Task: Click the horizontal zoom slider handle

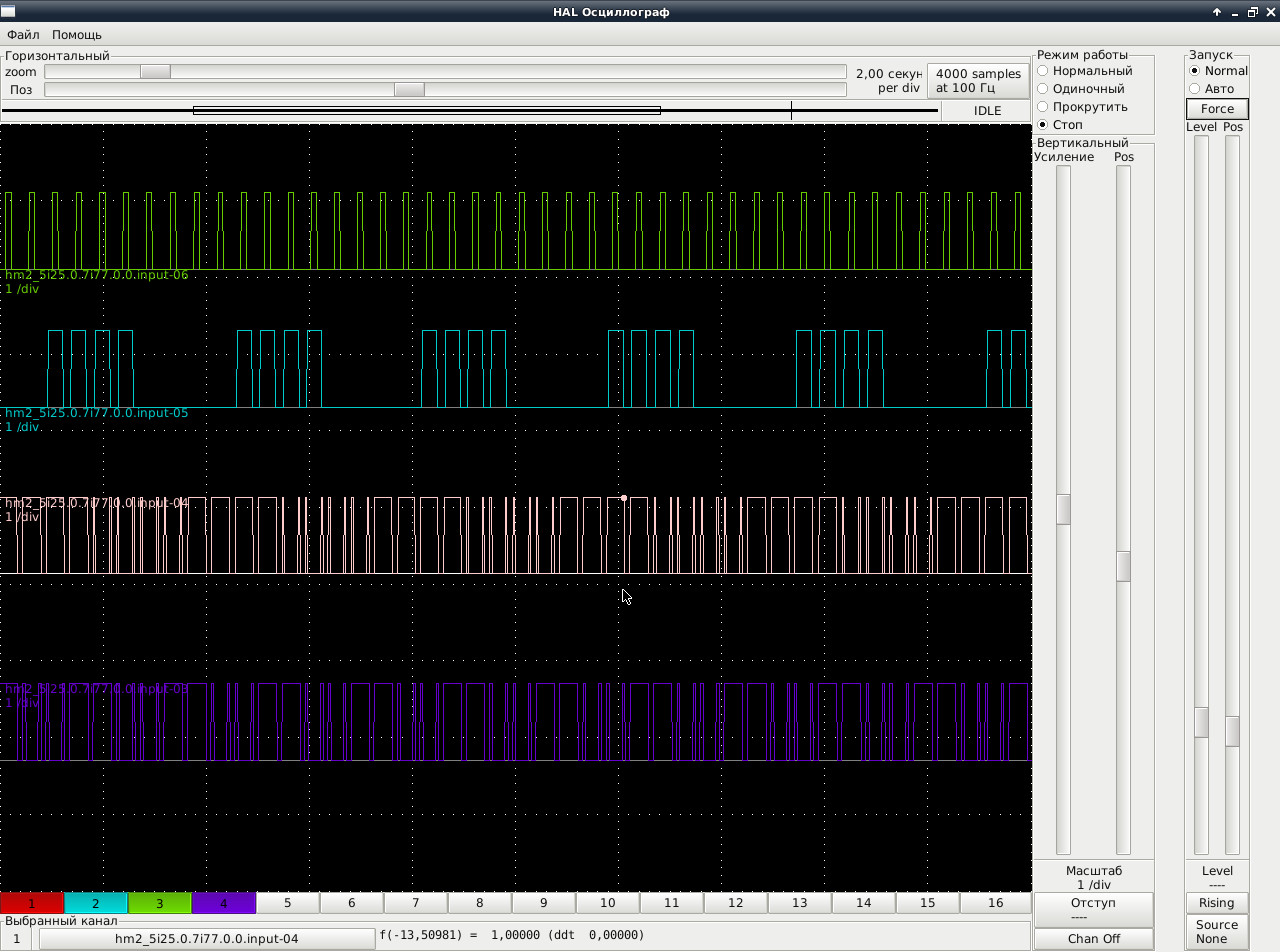Action: tap(155, 72)
